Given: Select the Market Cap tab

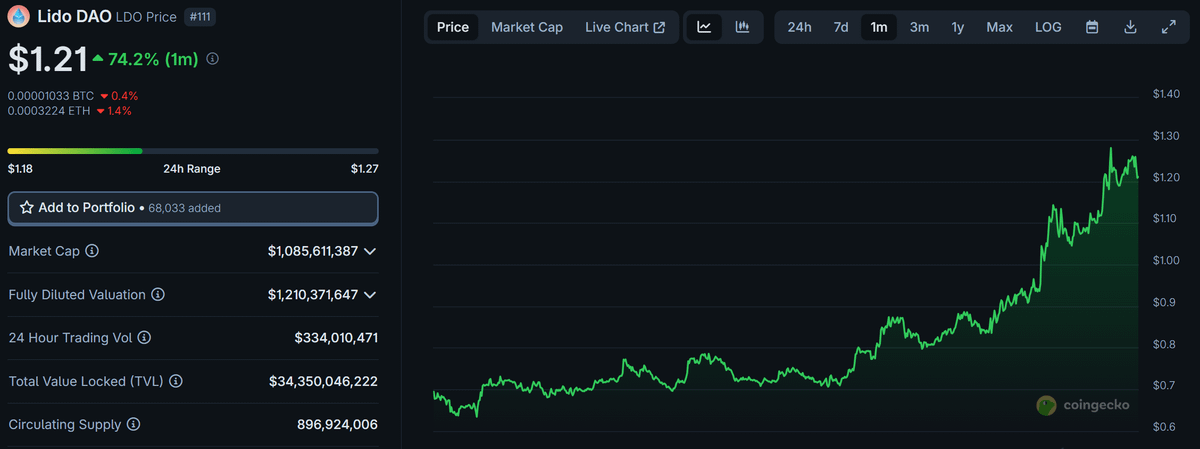Looking at the screenshot, I should [x=527, y=27].
